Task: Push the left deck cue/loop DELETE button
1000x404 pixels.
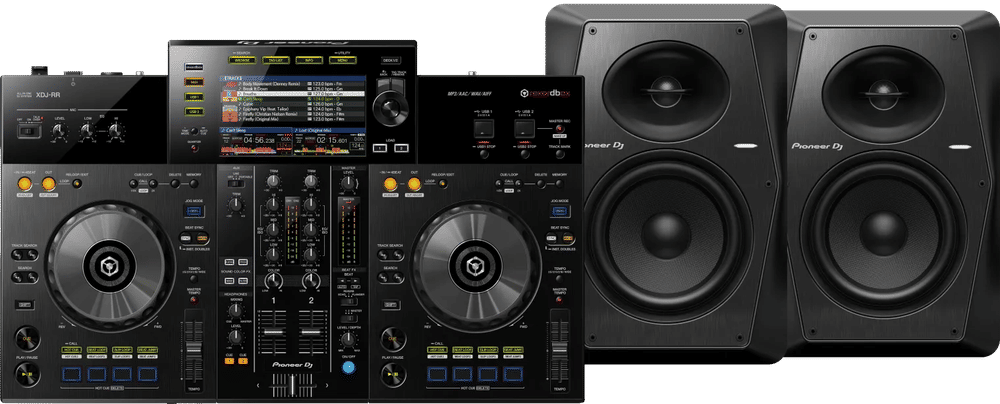Action: pyautogui.click(x=174, y=184)
